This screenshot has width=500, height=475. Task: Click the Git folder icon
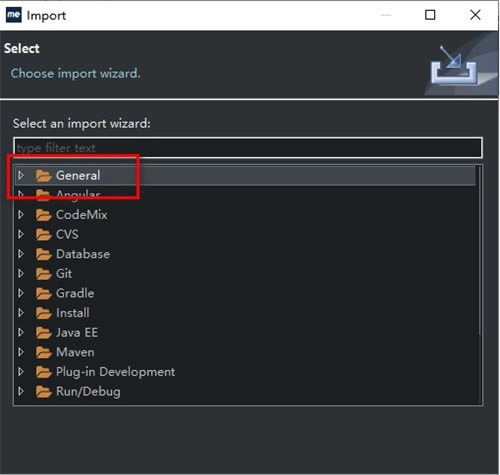[43, 274]
